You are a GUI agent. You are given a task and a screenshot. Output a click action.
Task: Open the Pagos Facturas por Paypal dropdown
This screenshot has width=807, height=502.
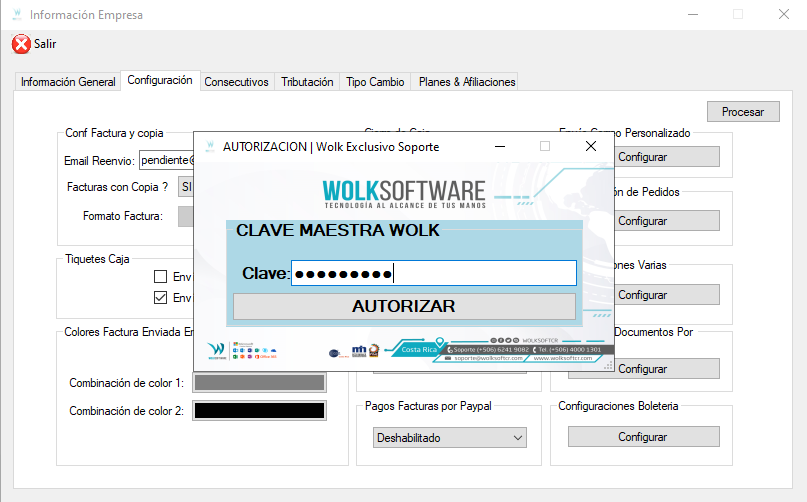tap(450, 438)
